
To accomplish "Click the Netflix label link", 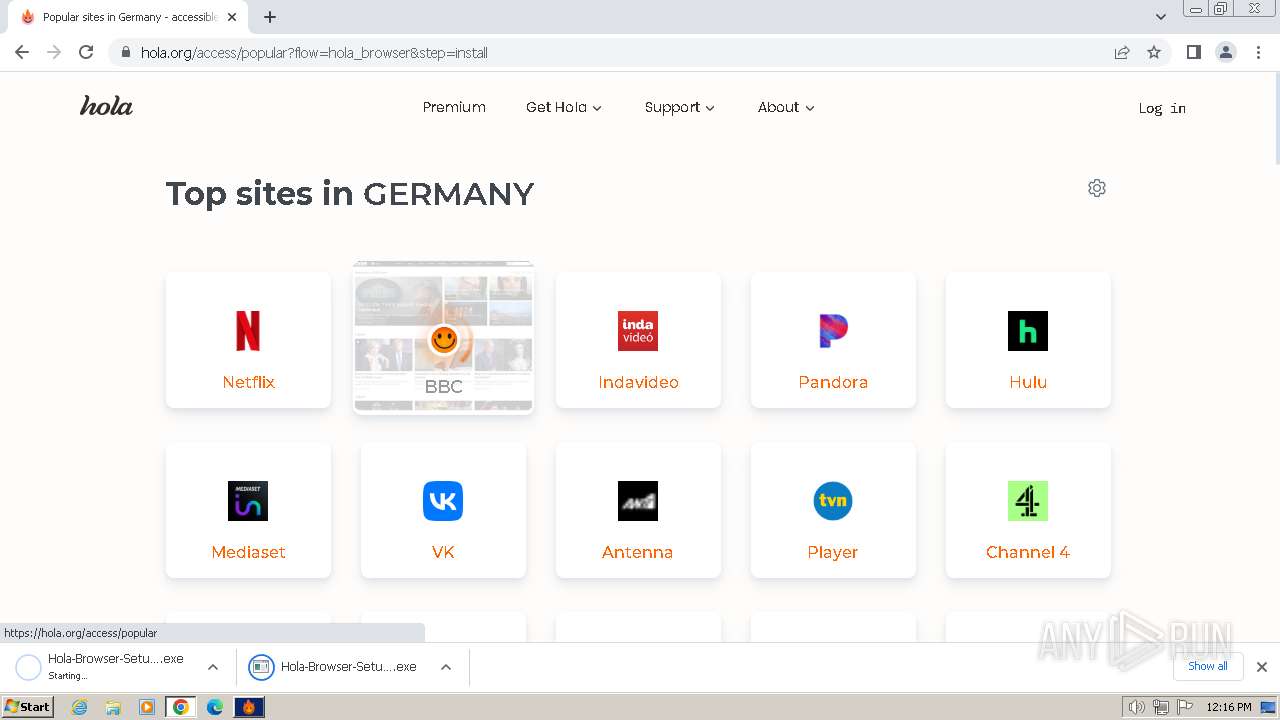I will click(248, 382).
